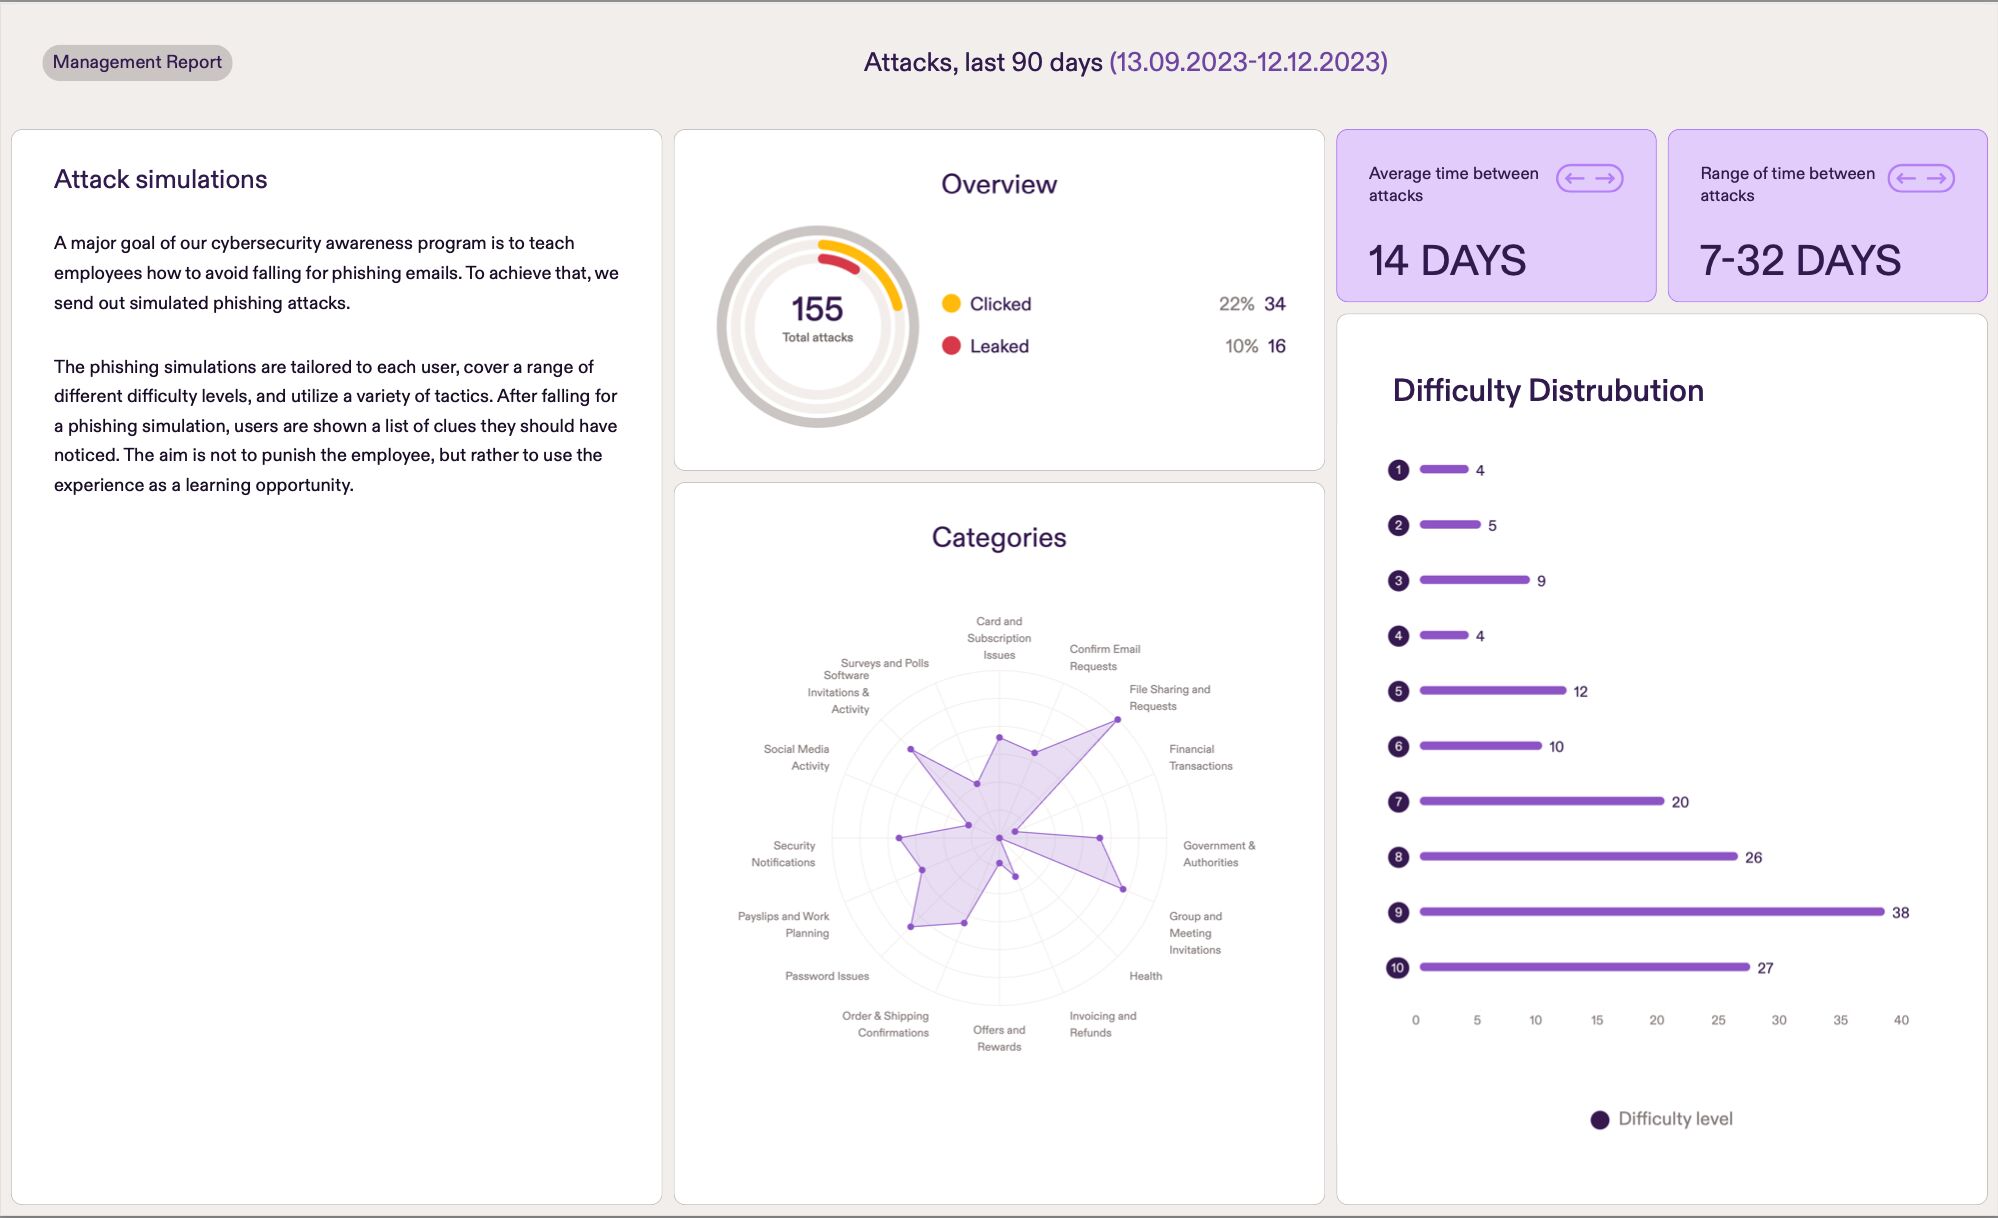Click the Group and Meeting Invitations data point
This screenshot has height=1218, width=1998.
(x=1123, y=889)
